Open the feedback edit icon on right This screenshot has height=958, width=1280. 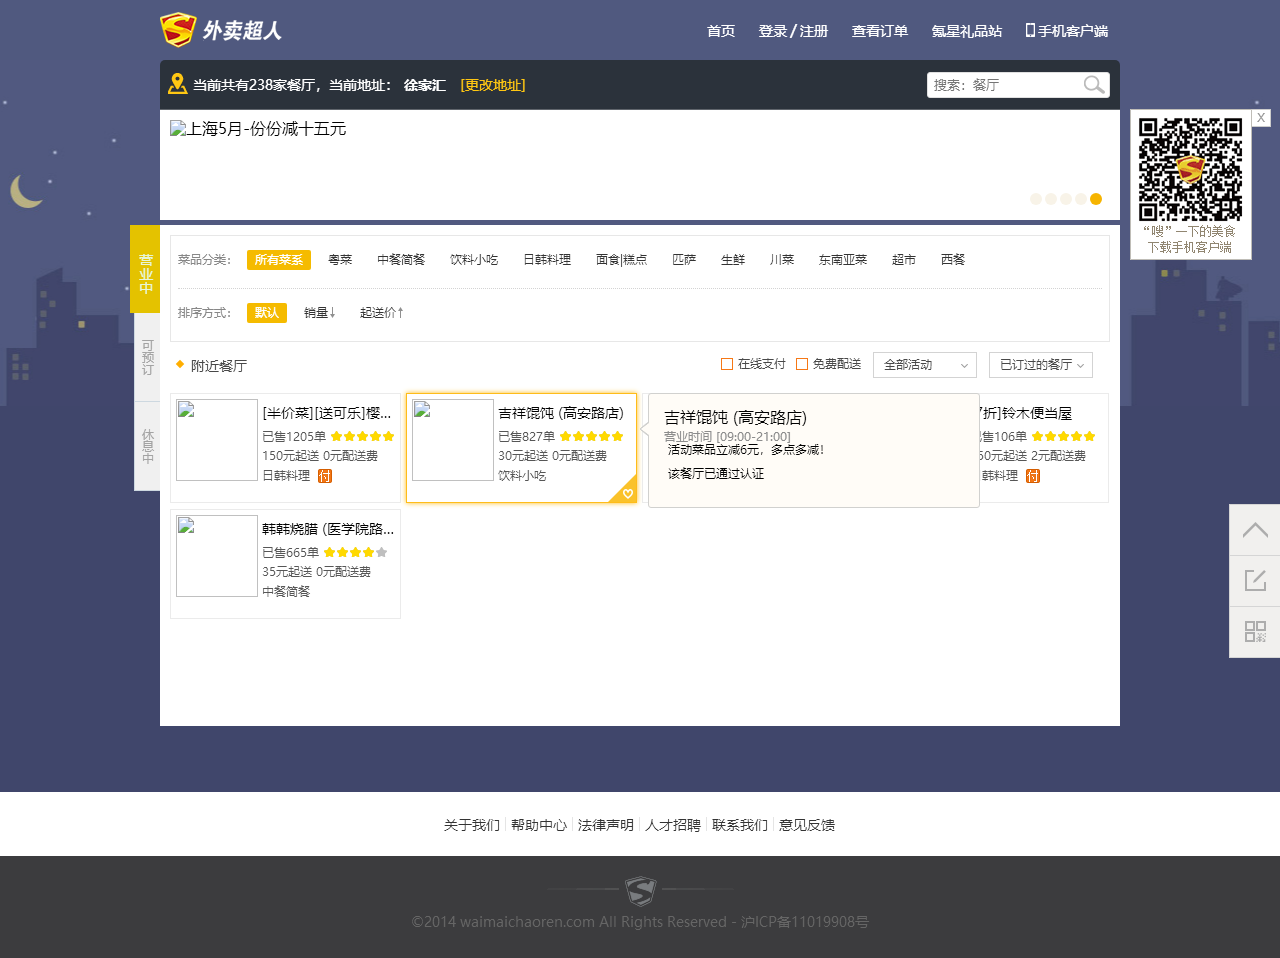coord(1255,581)
